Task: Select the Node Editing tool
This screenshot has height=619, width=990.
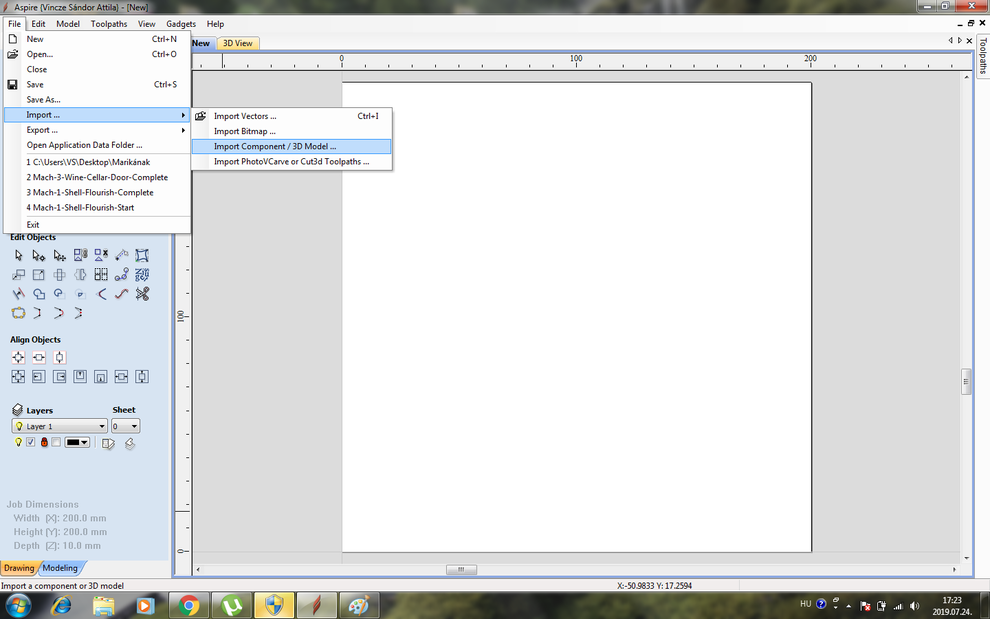Action: pyautogui.click(x=39, y=255)
